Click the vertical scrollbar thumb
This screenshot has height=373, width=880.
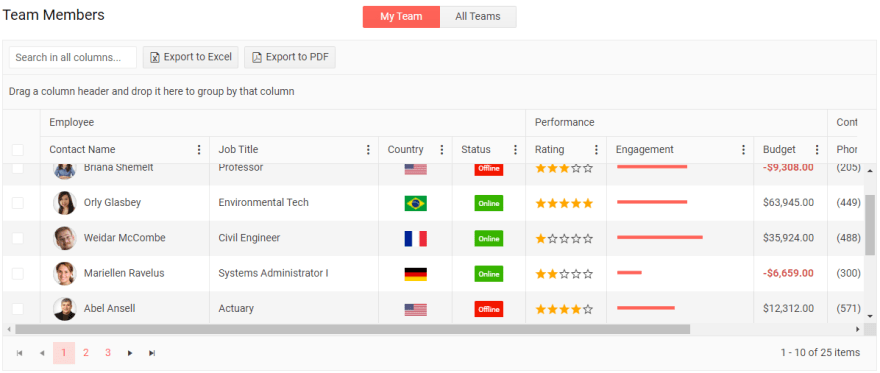(x=870, y=225)
